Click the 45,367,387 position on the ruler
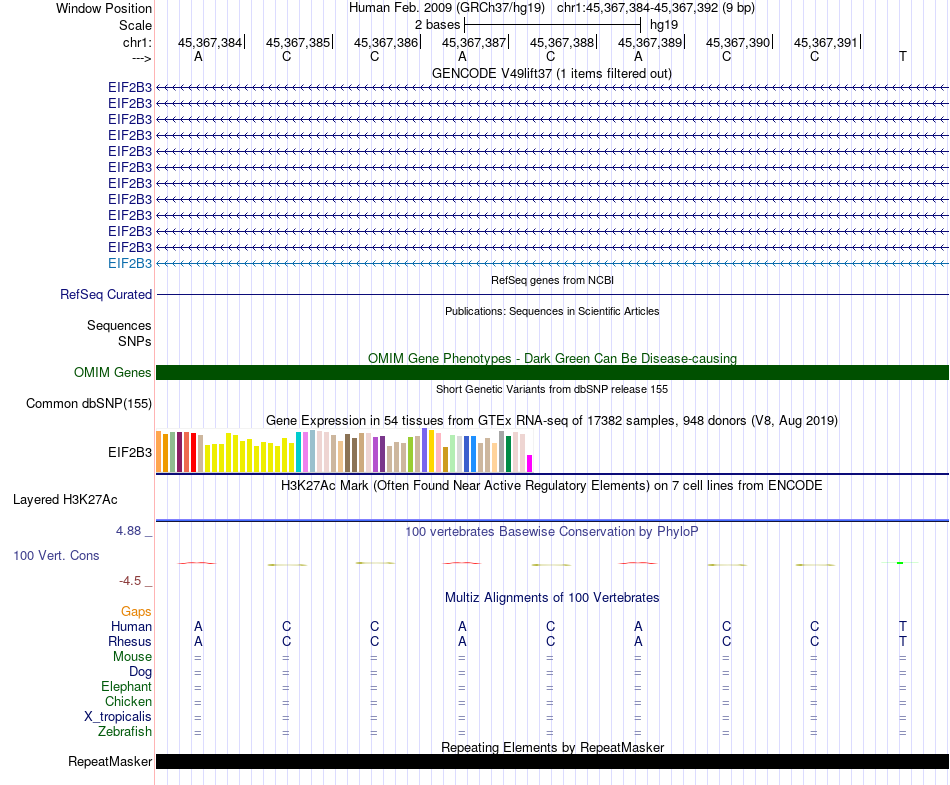Viewport: 950px width, 785px height. point(474,43)
